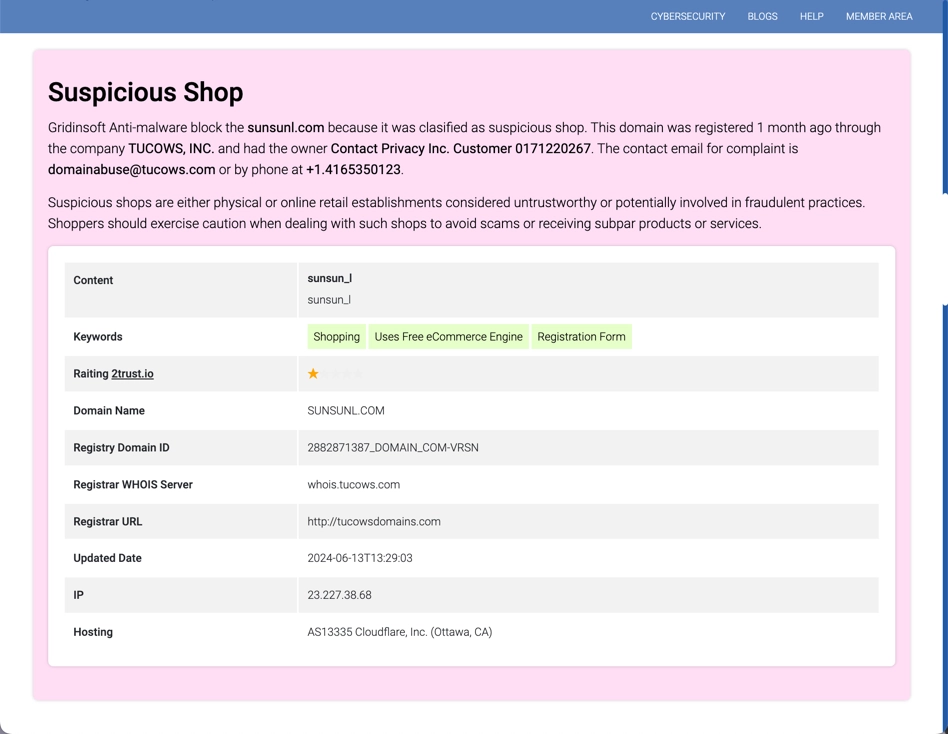Go to the BLOGS section

[x=762, y=16]
